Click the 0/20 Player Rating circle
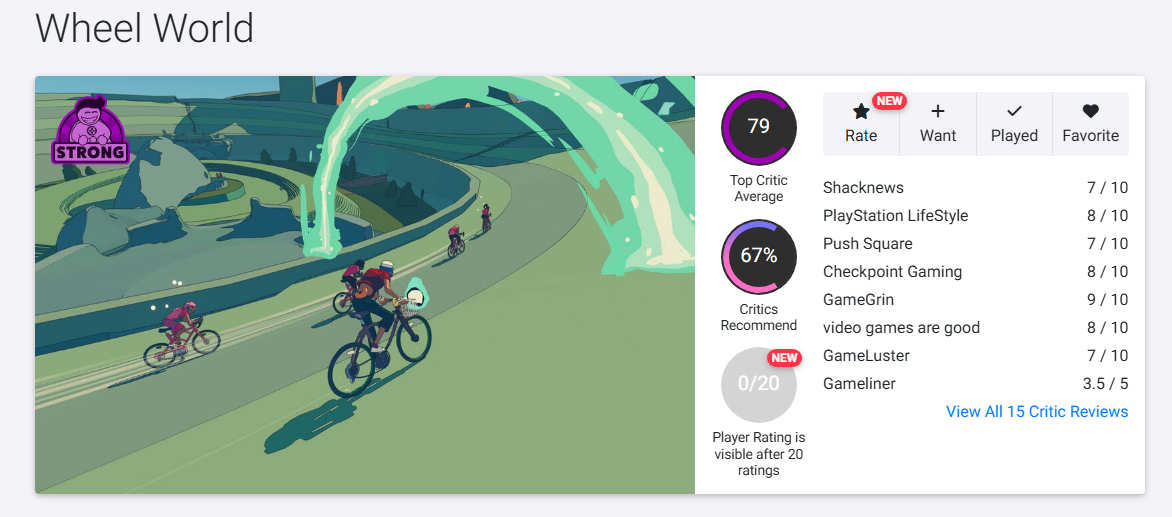1172x517 pixels. pos(759,385)
